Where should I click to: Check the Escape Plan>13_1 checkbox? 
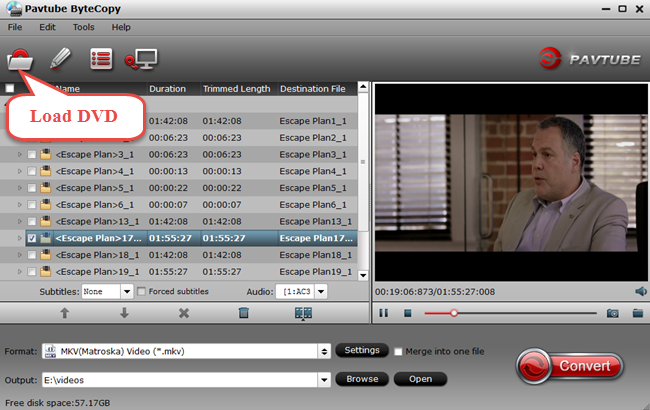pyautogui.click(x=32, y=222)
